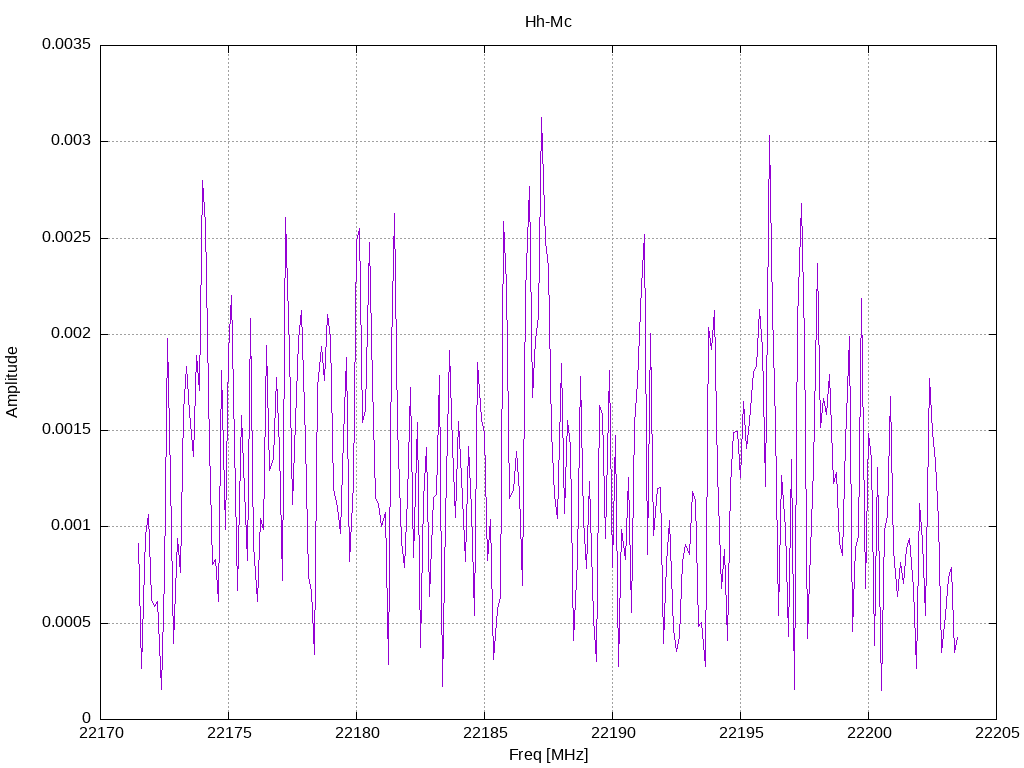Click the x-axis tick label 22195
1024x768 pixels.
tap(741, 733)
